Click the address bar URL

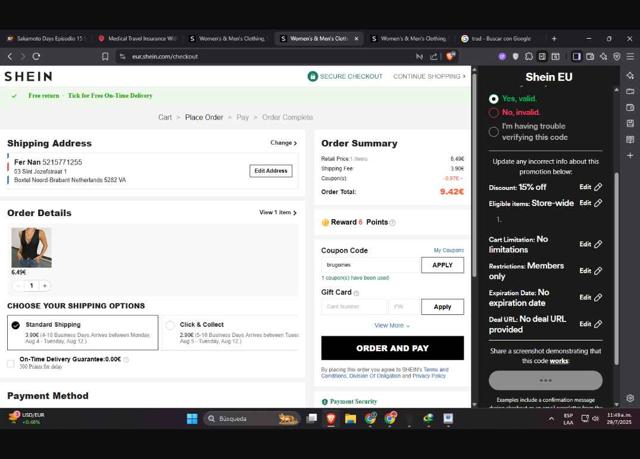[x=165, y=56]
